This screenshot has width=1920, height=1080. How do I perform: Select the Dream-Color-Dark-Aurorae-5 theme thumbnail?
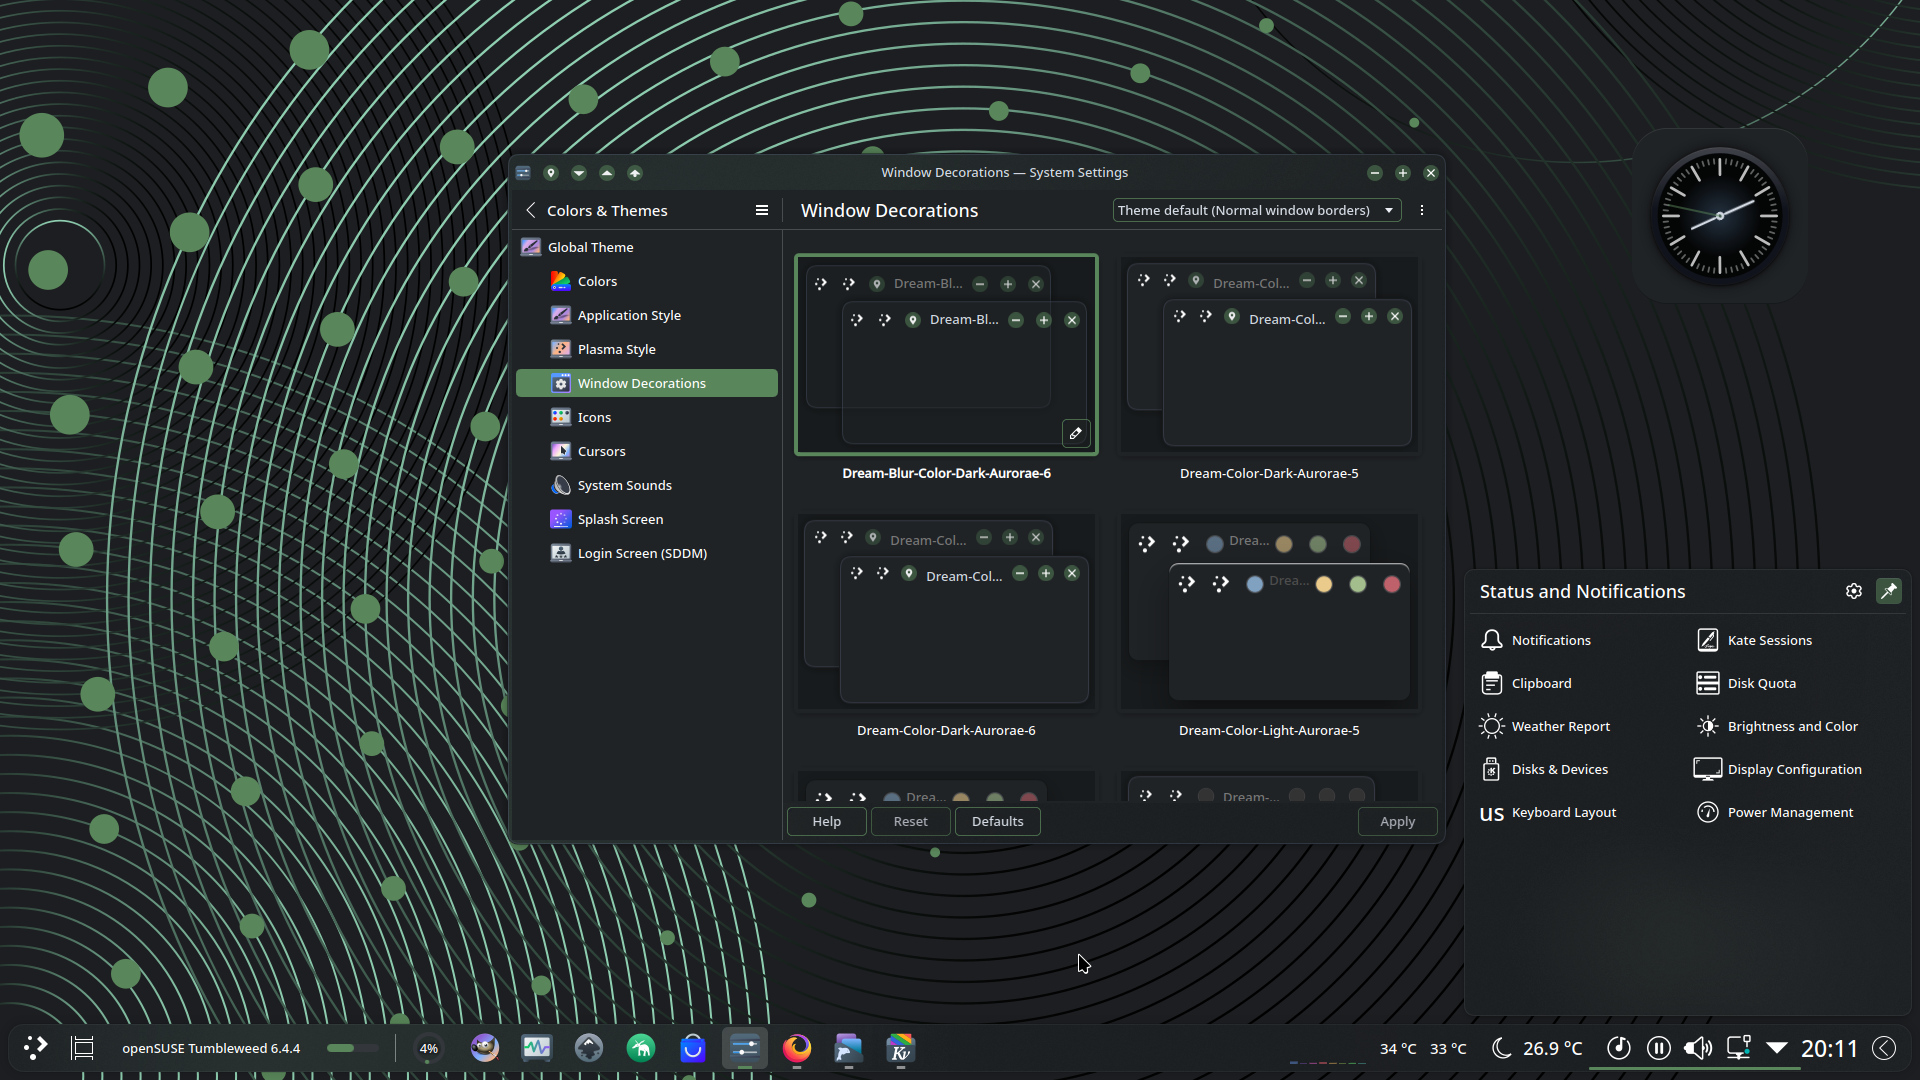(x=1269, y=355)
